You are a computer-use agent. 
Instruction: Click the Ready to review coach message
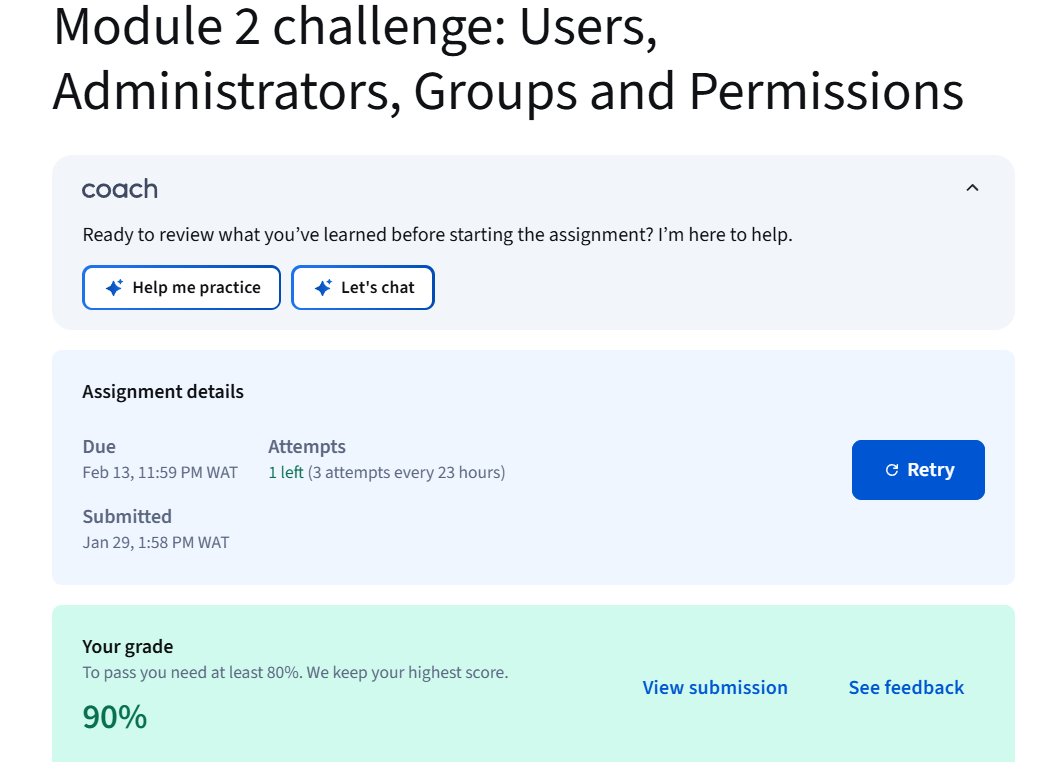[437, 235]
